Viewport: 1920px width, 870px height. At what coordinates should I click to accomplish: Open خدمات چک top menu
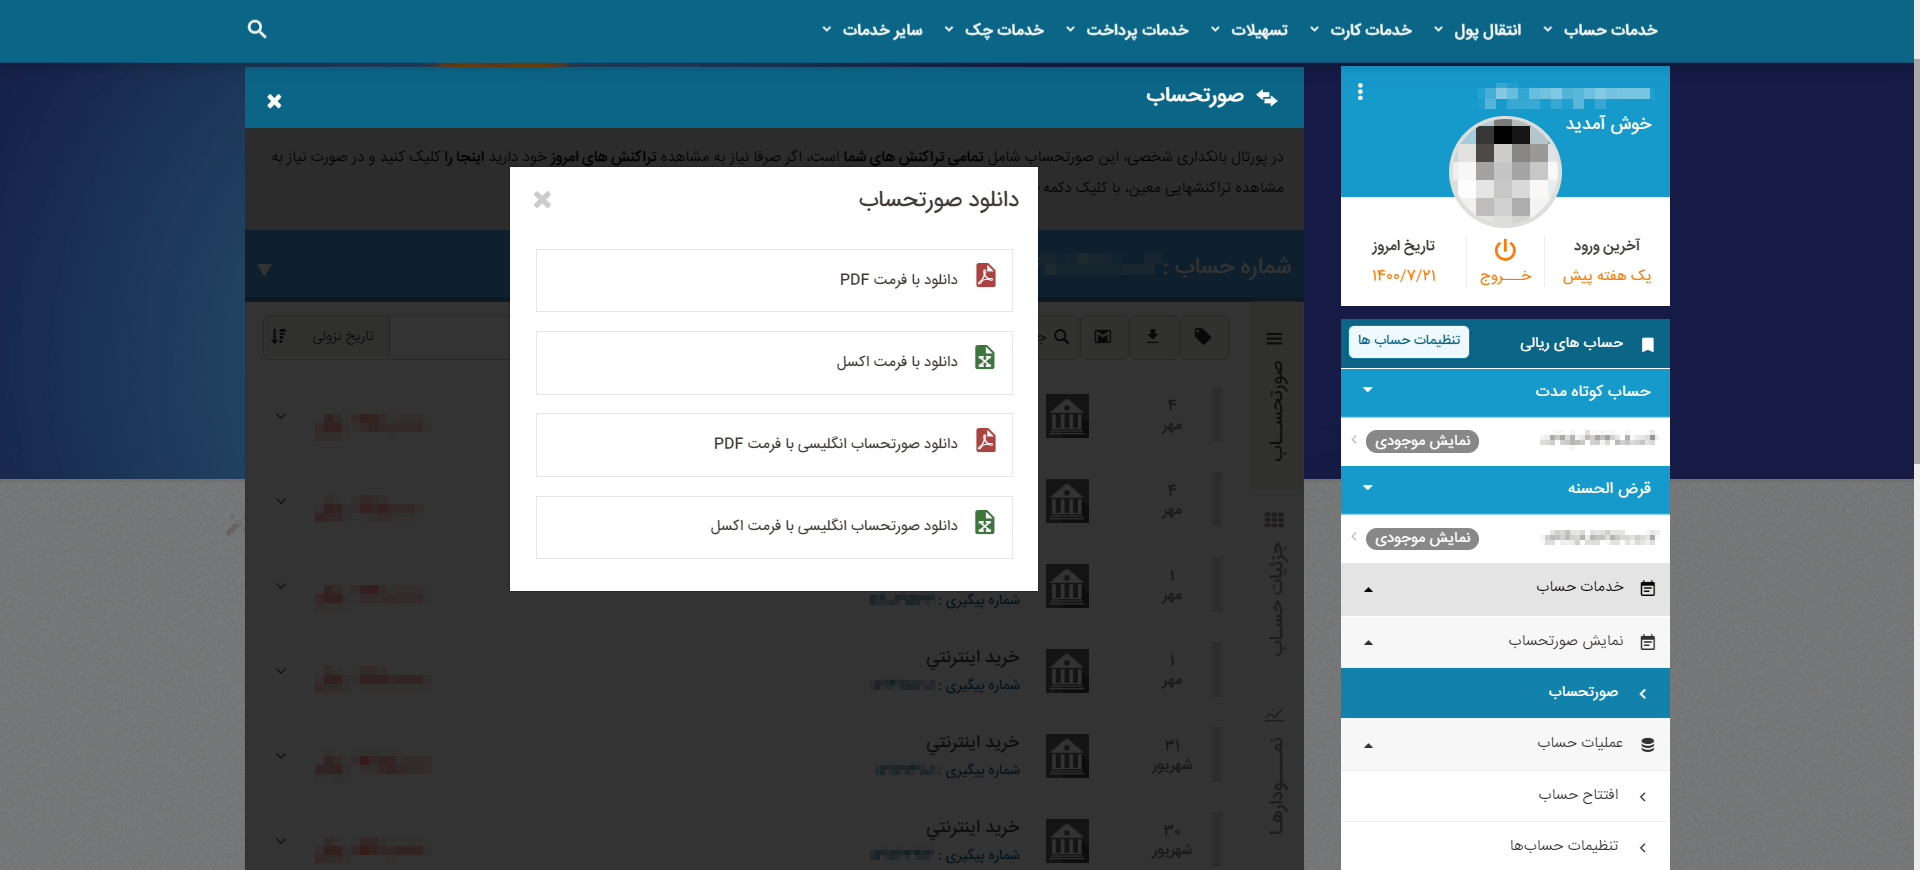(x=994, y=30)
